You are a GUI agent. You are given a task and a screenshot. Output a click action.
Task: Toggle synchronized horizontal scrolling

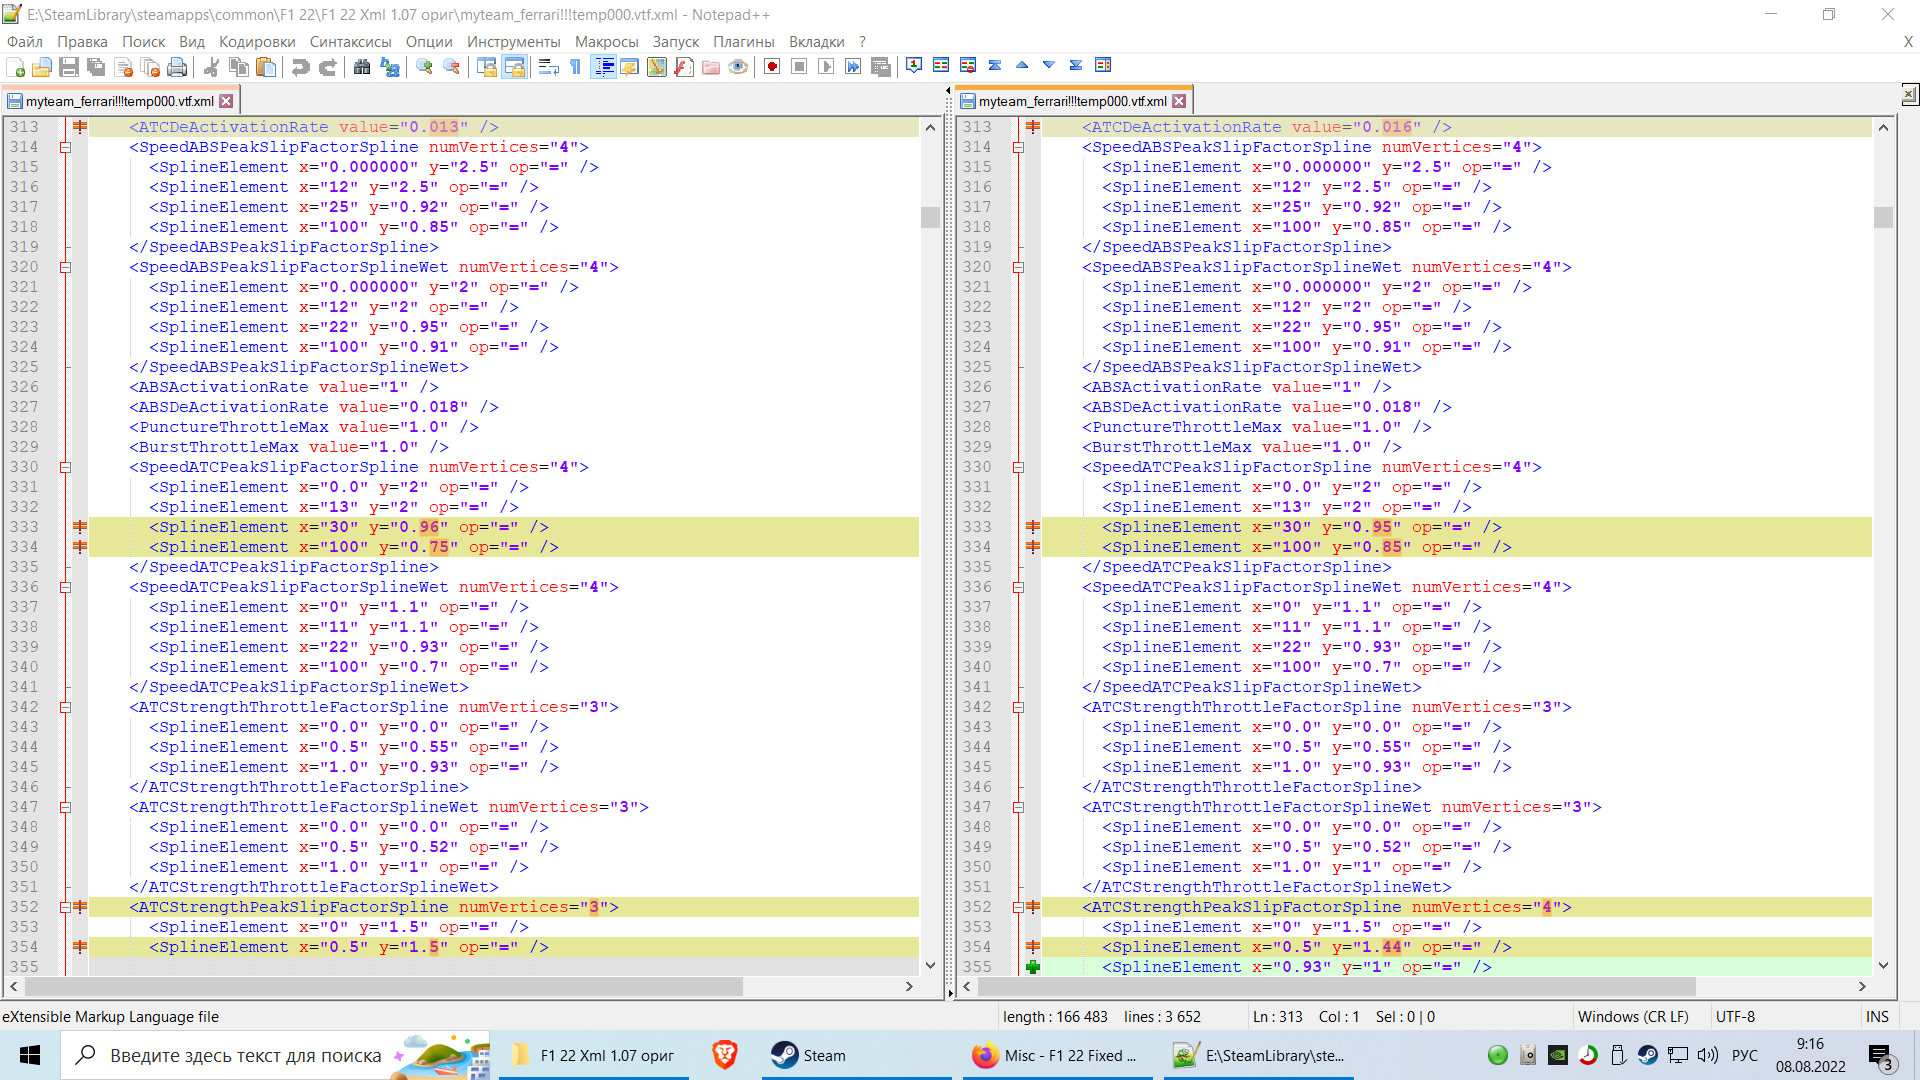514,67
